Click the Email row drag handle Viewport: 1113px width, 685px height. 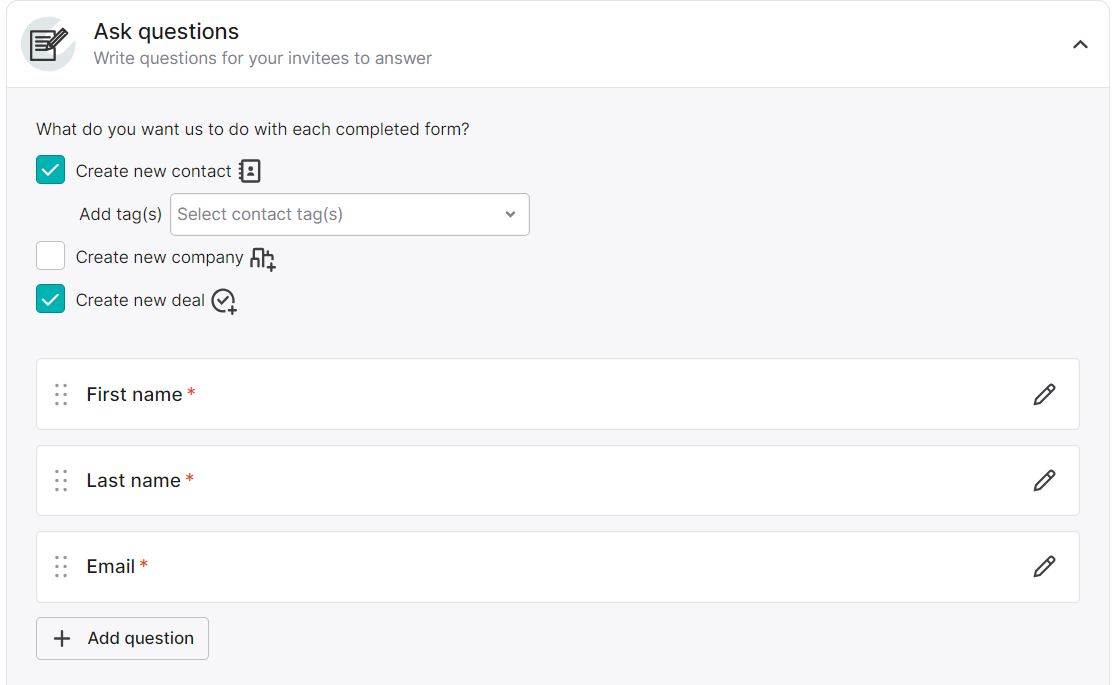coord(61,566)
